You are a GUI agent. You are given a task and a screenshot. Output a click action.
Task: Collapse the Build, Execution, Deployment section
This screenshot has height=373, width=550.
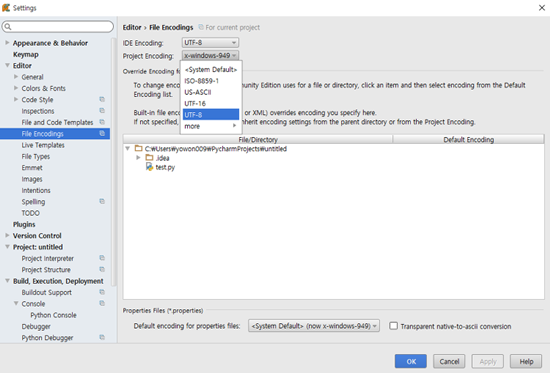coord(7,281)
